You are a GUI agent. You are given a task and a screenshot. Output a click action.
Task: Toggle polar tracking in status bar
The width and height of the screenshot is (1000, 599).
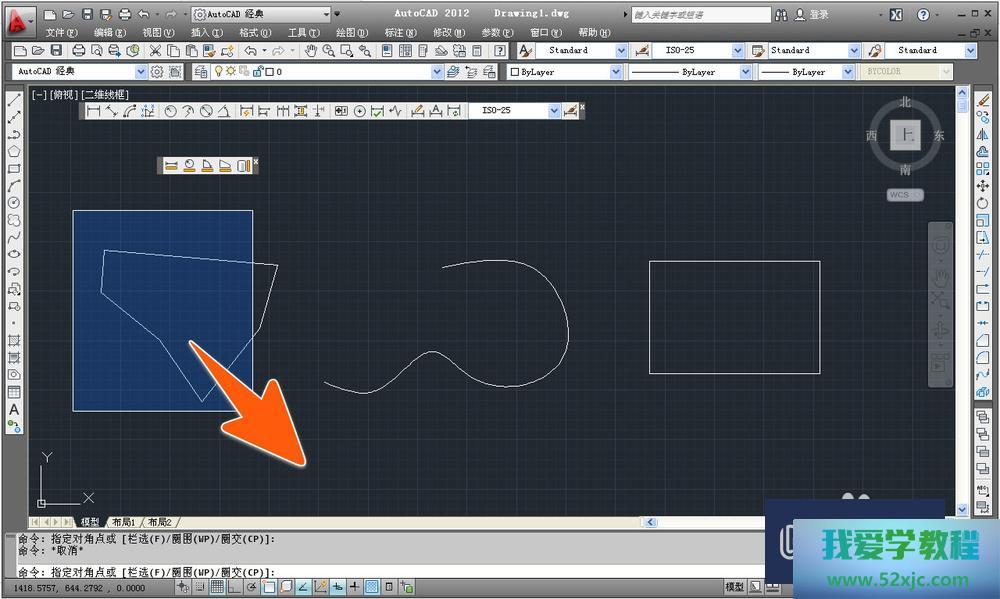(251, 587)
